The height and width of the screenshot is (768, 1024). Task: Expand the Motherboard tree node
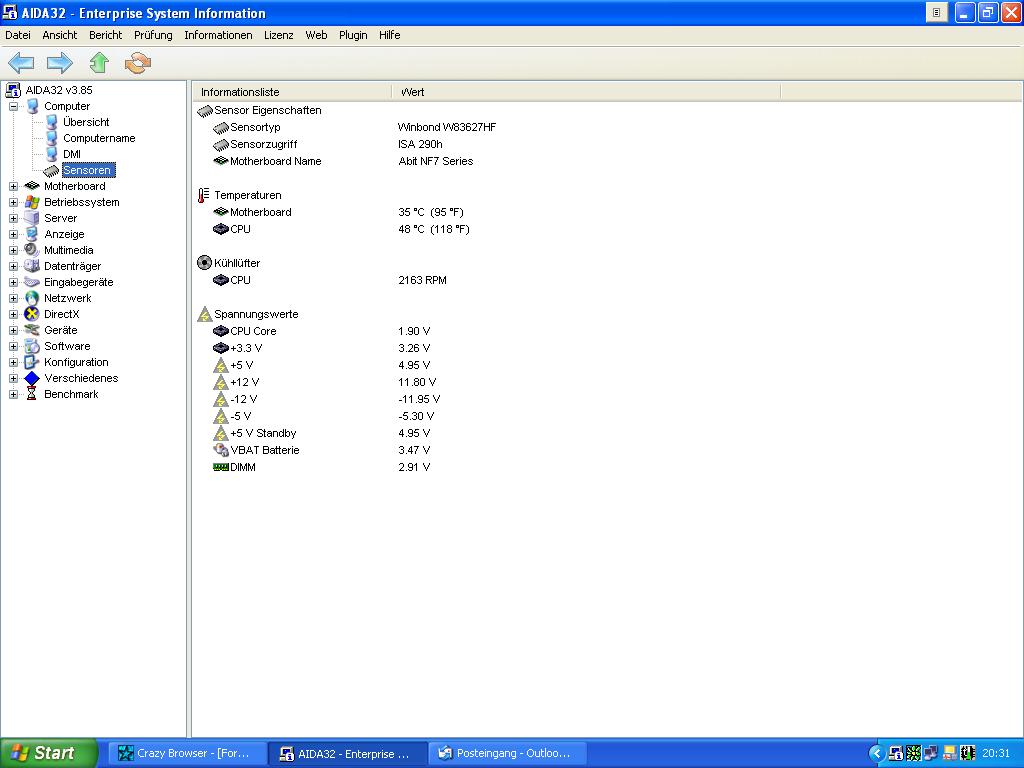[13, 186]
